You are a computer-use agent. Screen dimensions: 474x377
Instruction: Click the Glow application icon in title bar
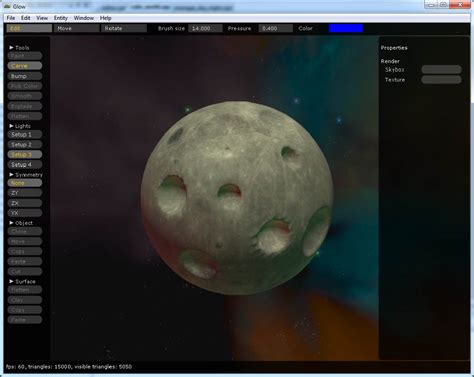pyautogui.click(x=7, y=6)
